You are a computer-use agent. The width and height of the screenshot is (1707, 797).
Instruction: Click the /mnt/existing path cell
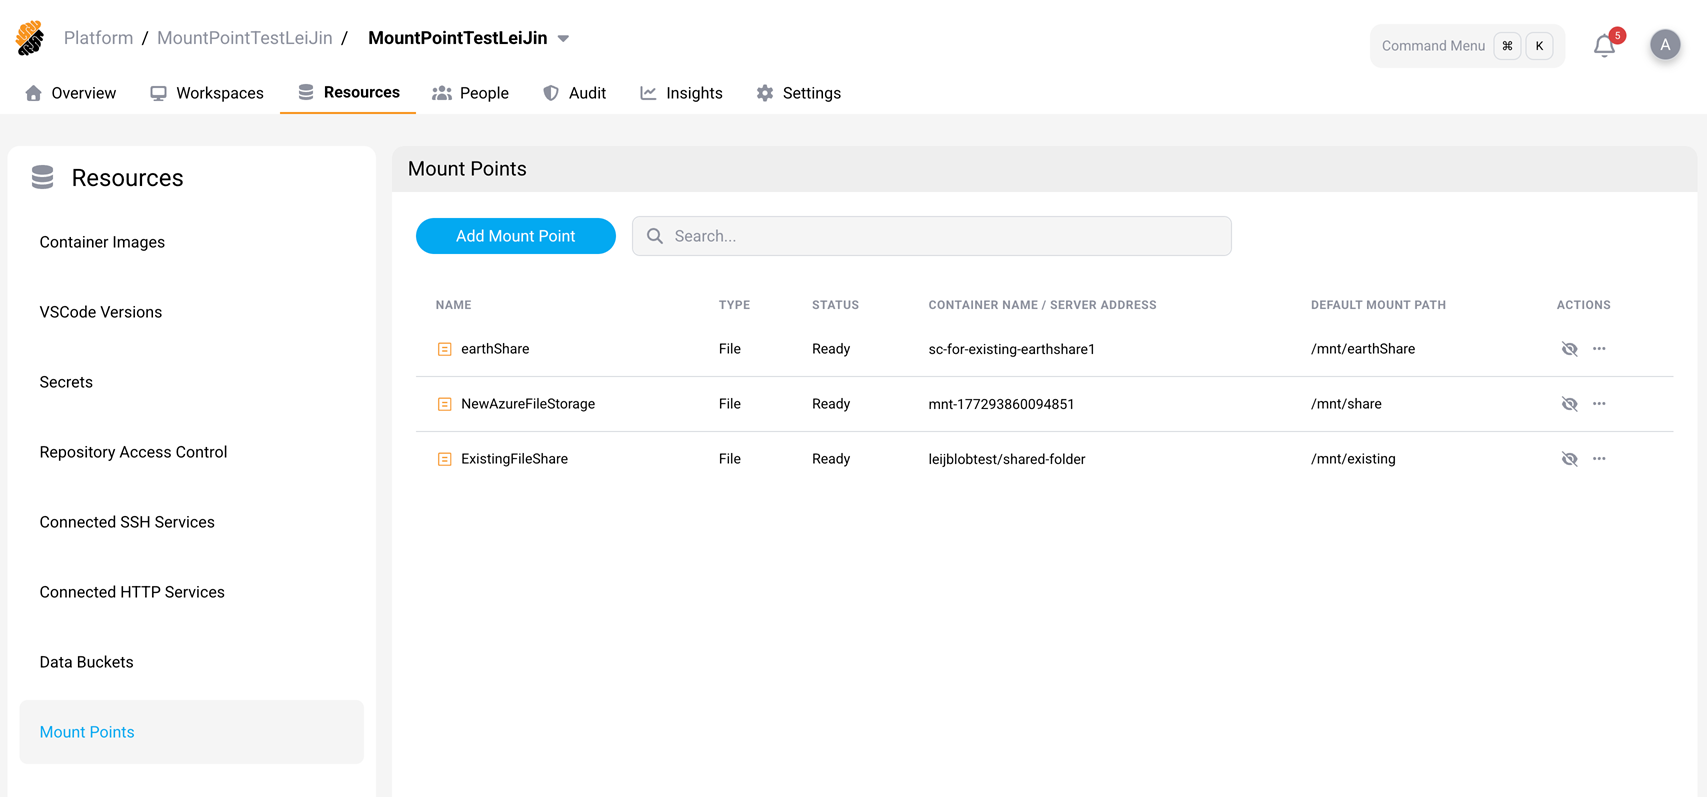pos(1353,459)
